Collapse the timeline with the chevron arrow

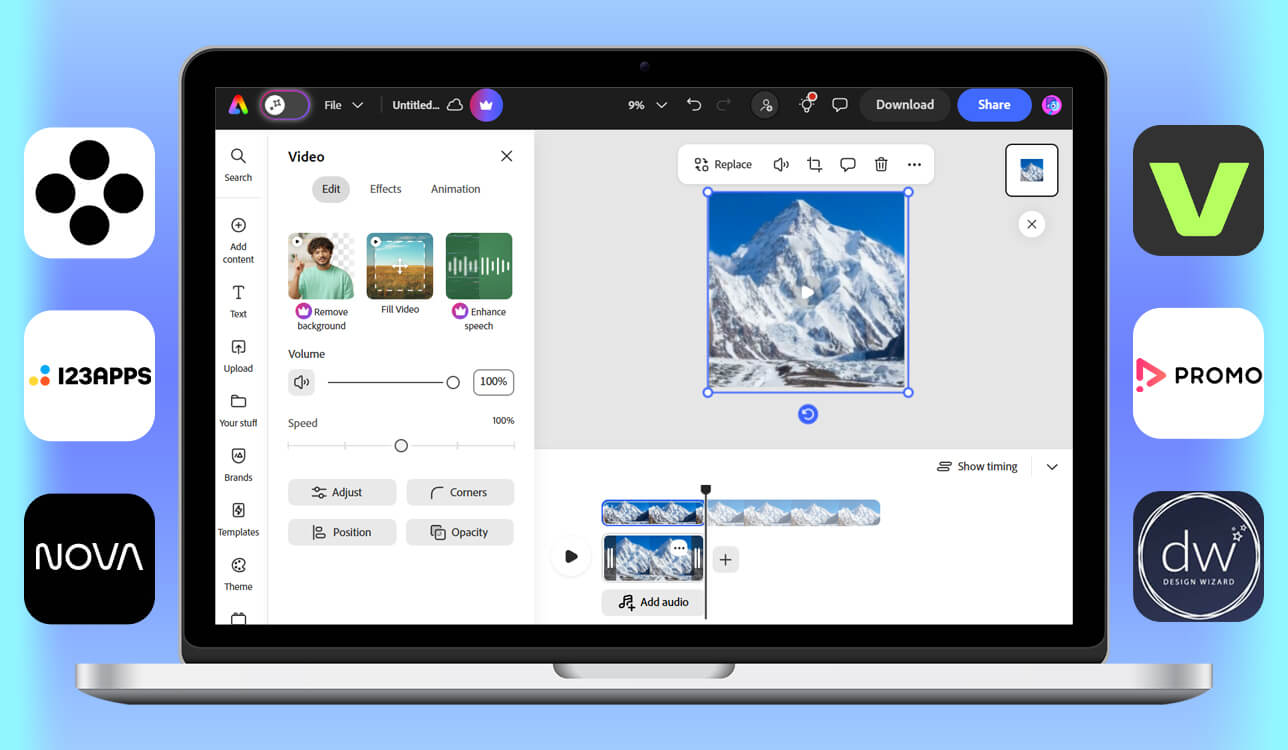(1051, 466)
